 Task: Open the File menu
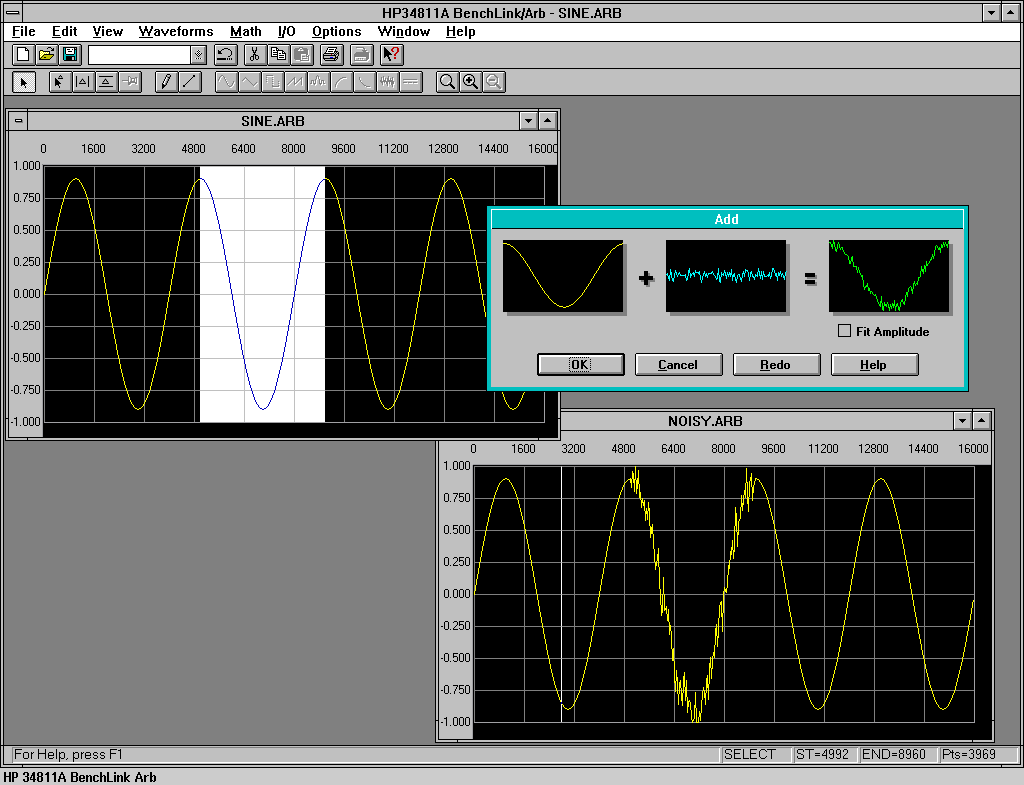[24, 31]
